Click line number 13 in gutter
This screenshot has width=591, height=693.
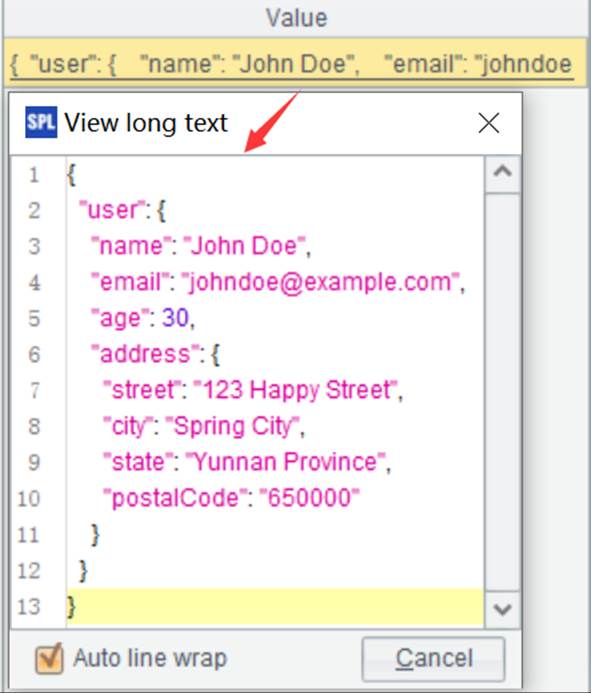coord(29,607)
